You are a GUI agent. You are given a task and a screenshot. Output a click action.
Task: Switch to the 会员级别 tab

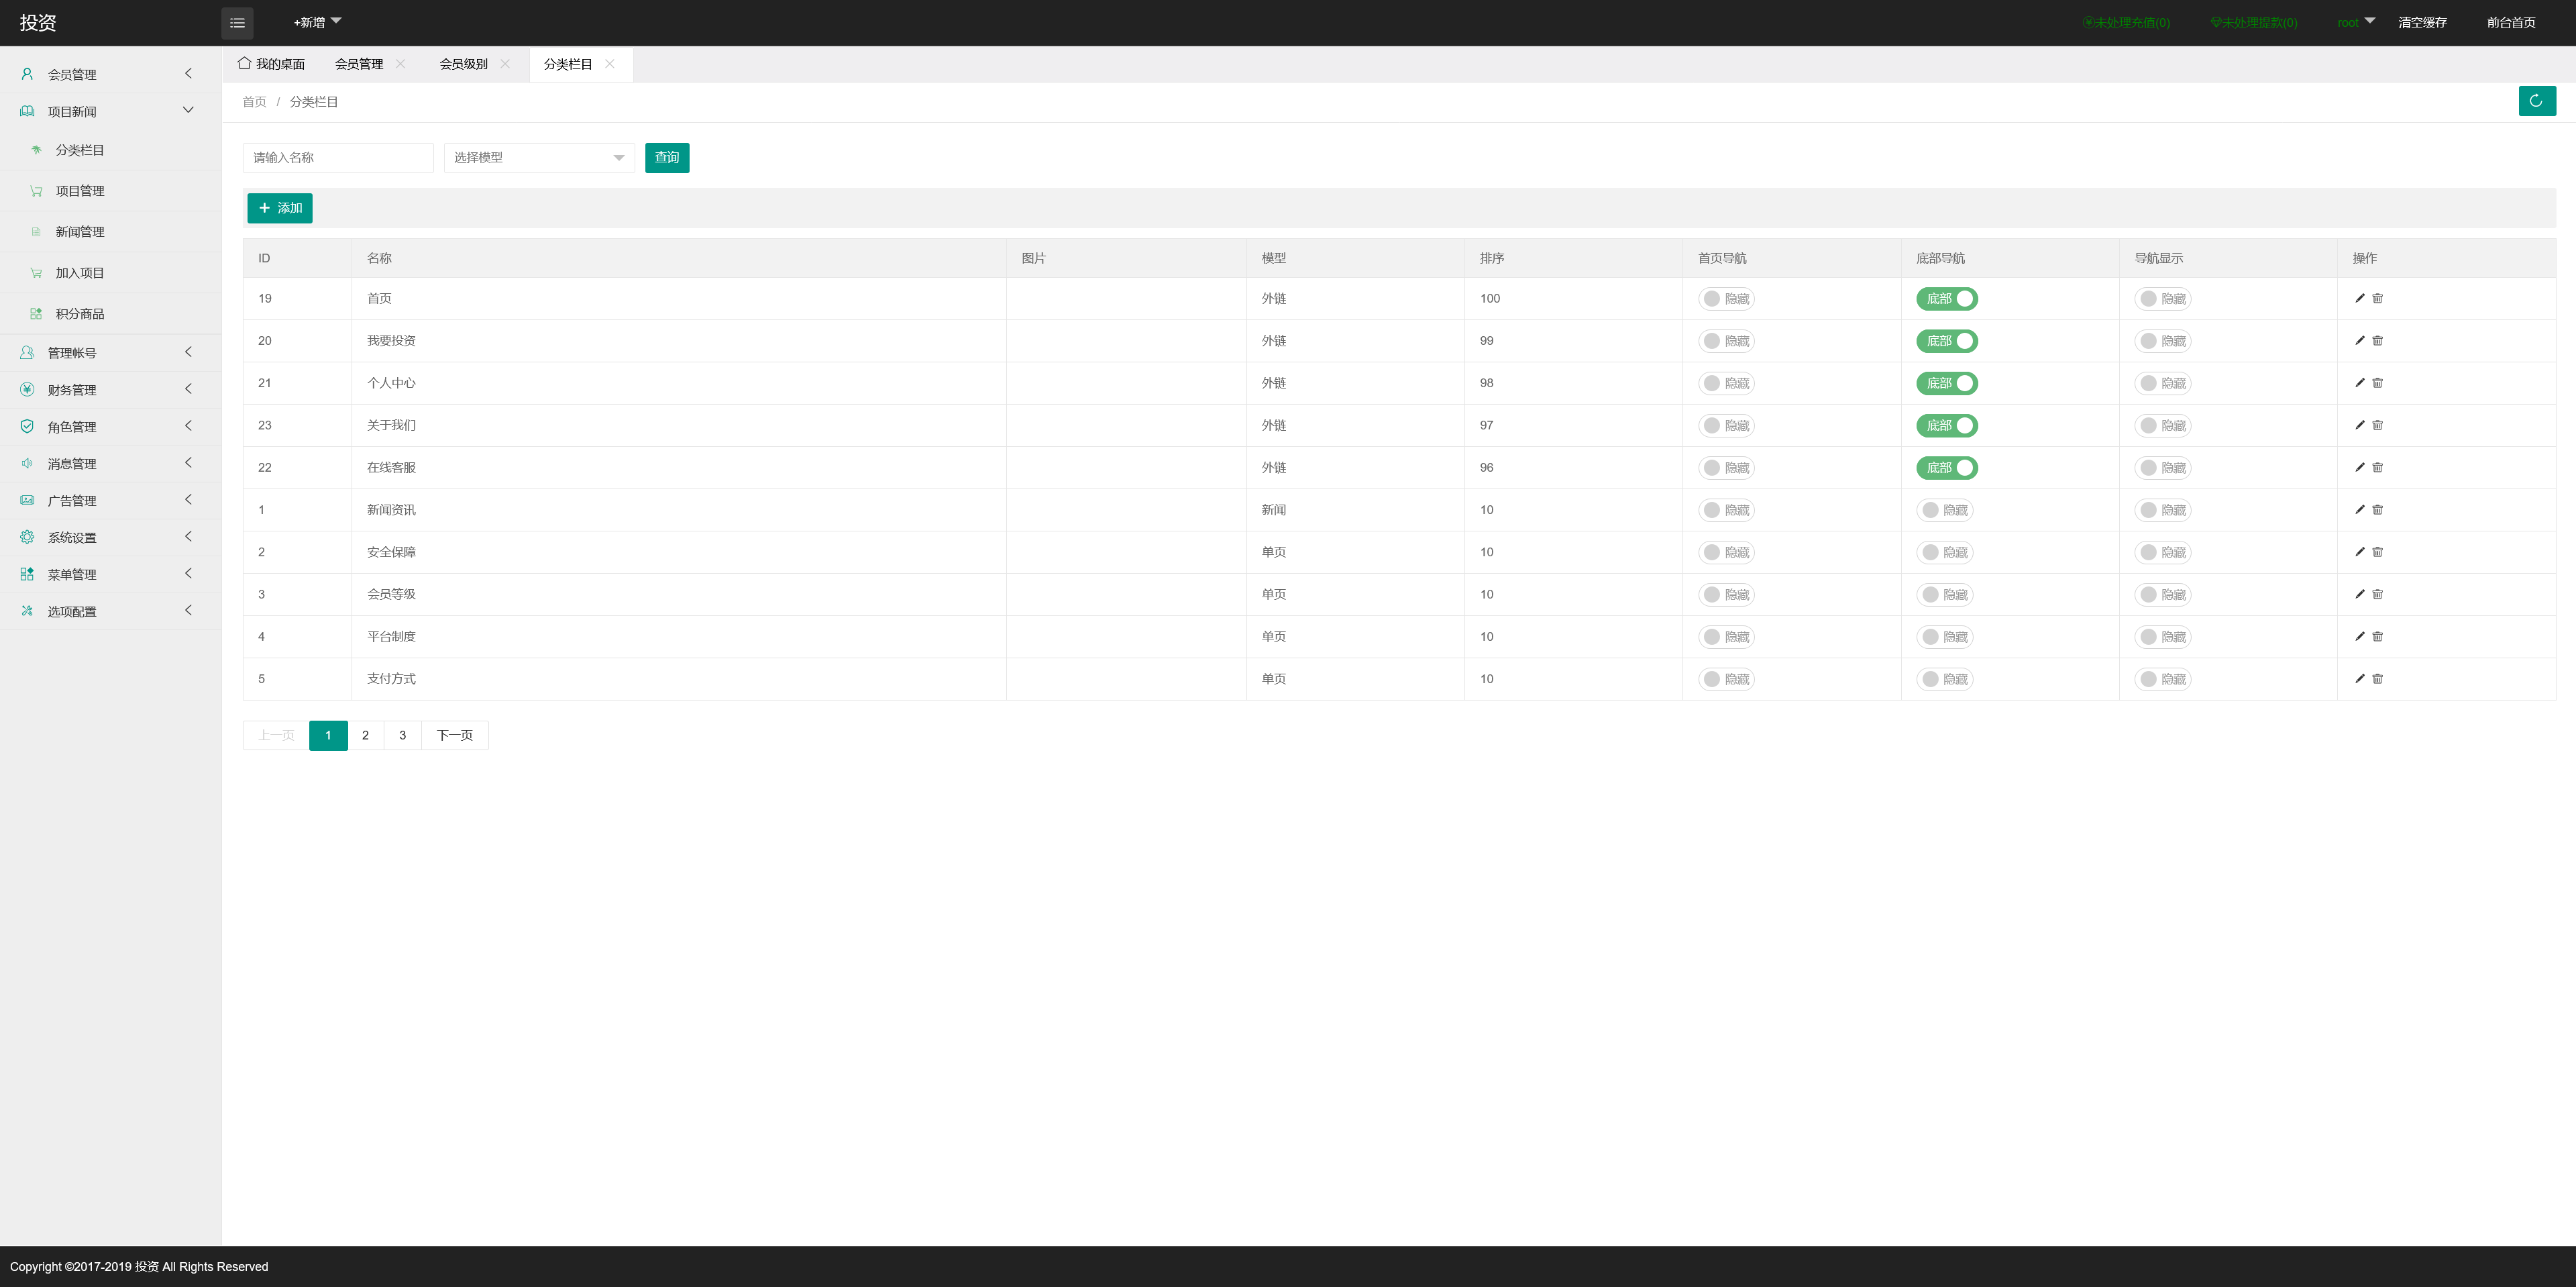tap(463, 64)
